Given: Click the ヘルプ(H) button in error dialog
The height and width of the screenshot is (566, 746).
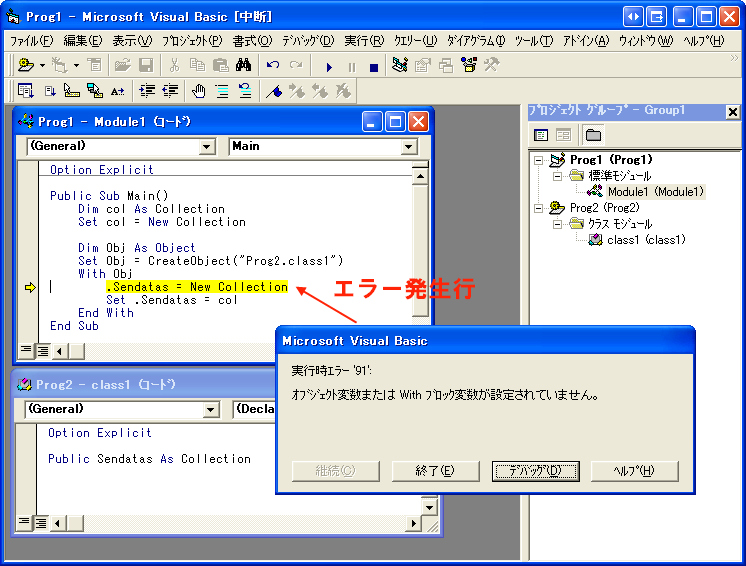Looking at the screenshot, I should click(x=634, y=471).
